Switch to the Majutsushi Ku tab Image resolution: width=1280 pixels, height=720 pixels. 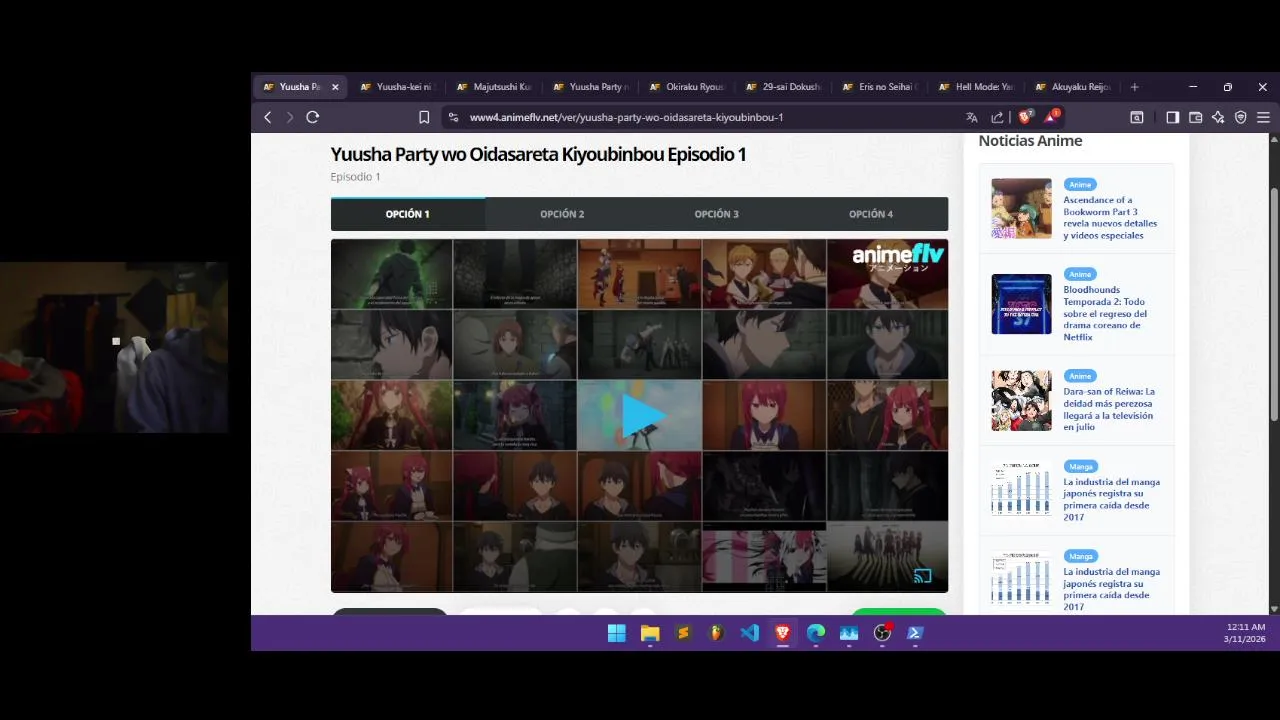[x=493, y=87]
